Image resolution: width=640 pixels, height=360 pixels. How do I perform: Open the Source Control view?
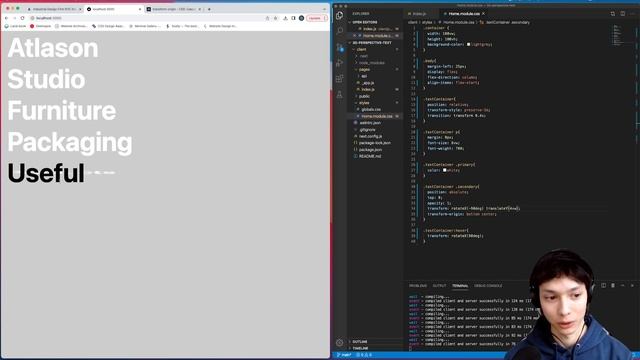pos(340,47)
